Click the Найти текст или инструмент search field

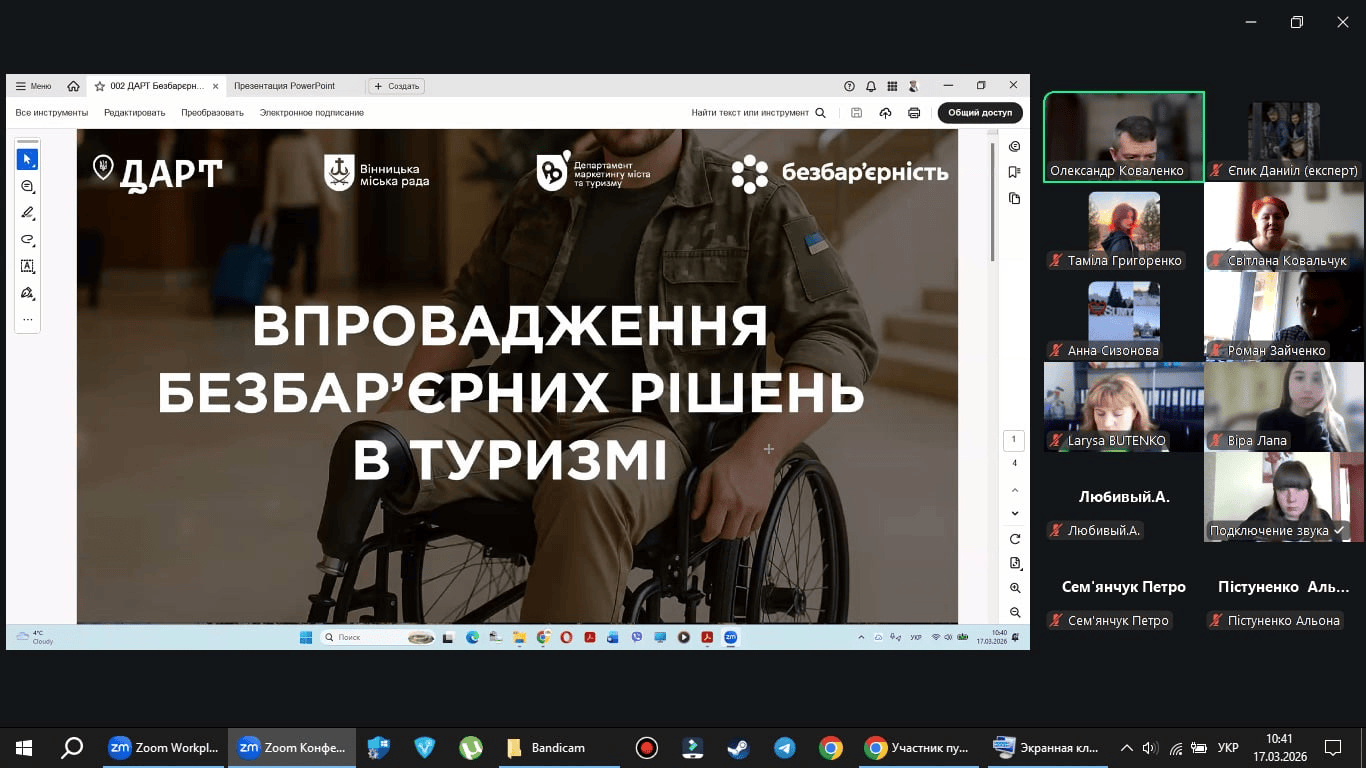[758, 113]
